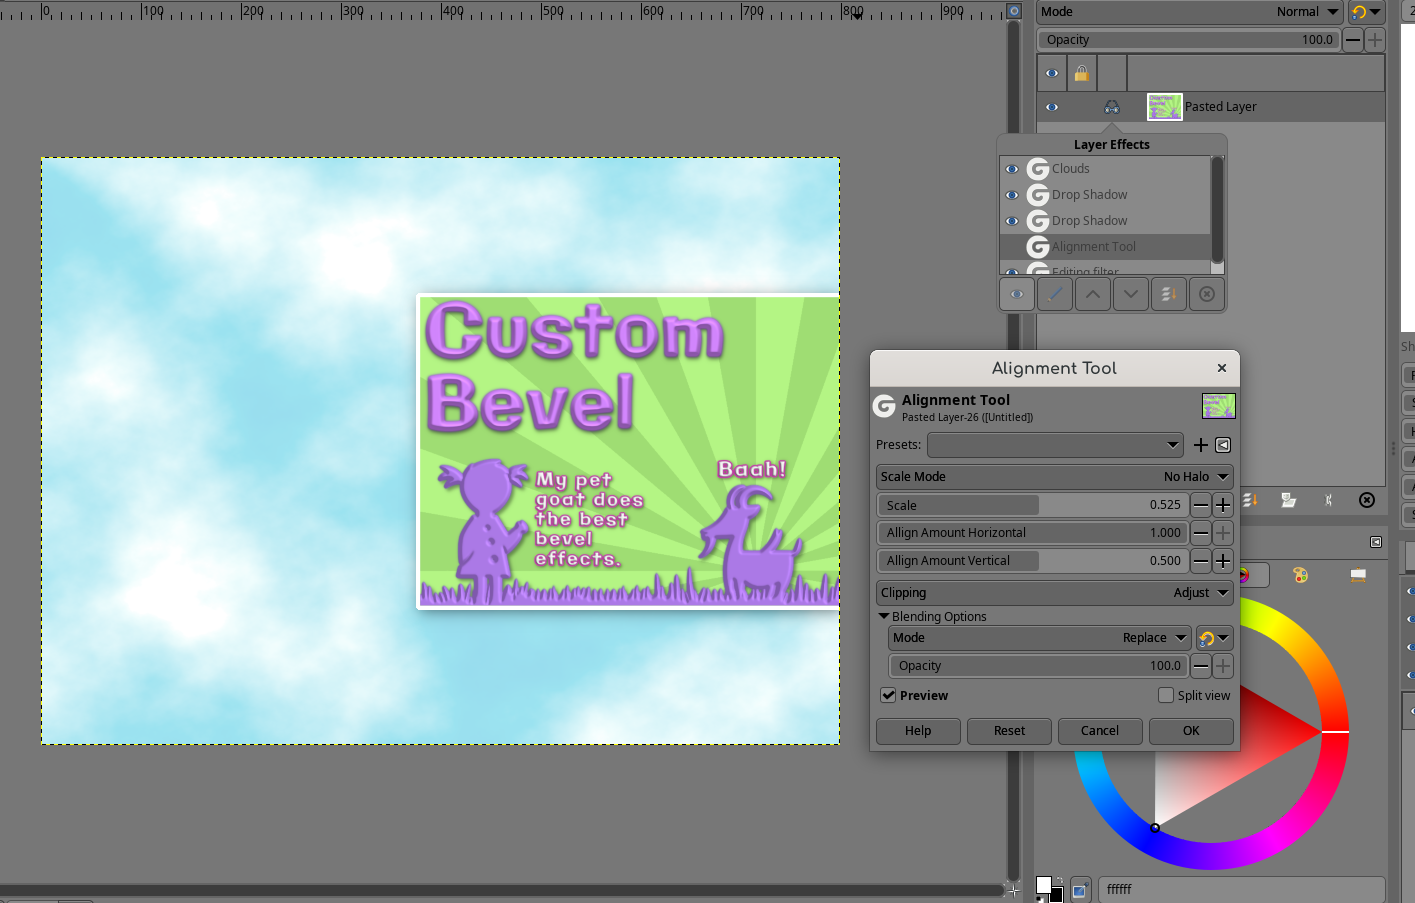The image size is (1415, 903).
Task: Adjust the Allign Amount Vertical slider
Action: [1033, 561]
